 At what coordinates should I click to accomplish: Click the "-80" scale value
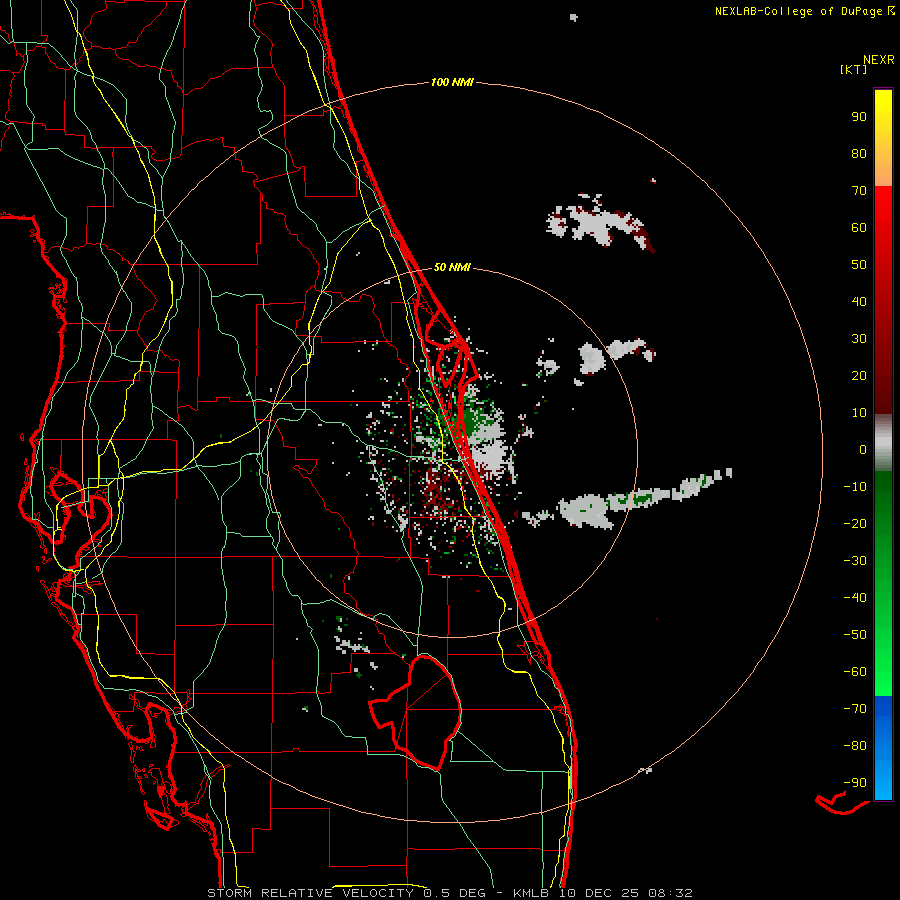tap(855, 746)
